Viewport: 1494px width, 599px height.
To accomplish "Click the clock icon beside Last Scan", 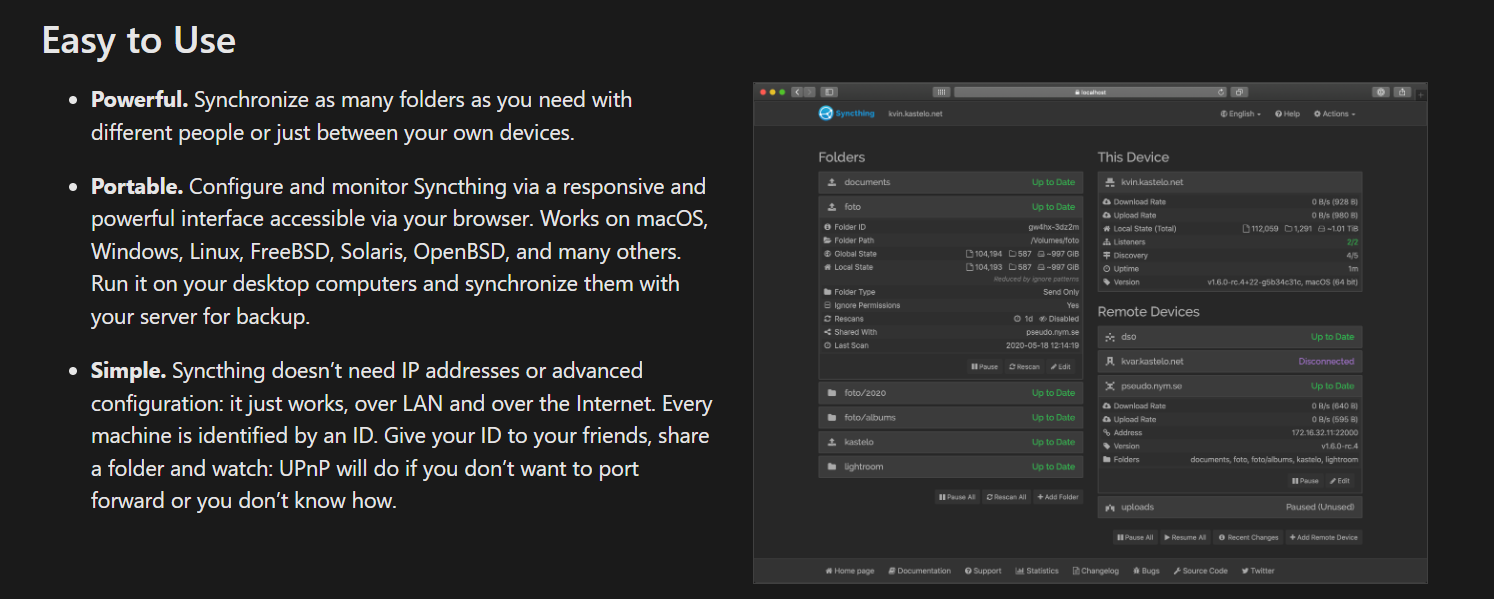I will [x=827, y=345].
